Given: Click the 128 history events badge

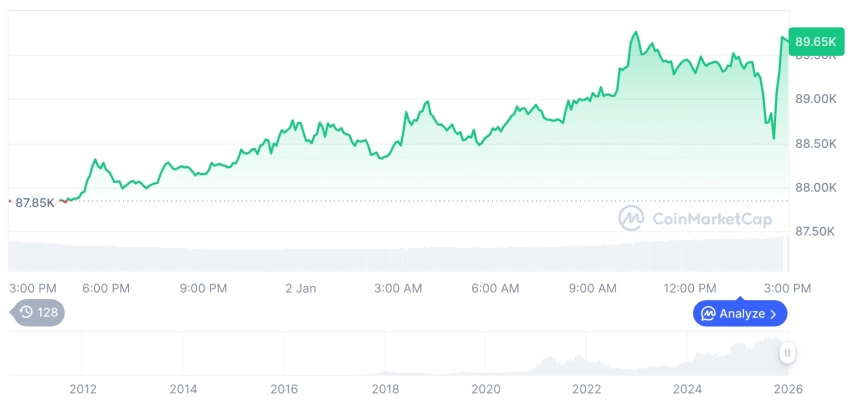Looking at the screenshot, I should click(38, 313).
